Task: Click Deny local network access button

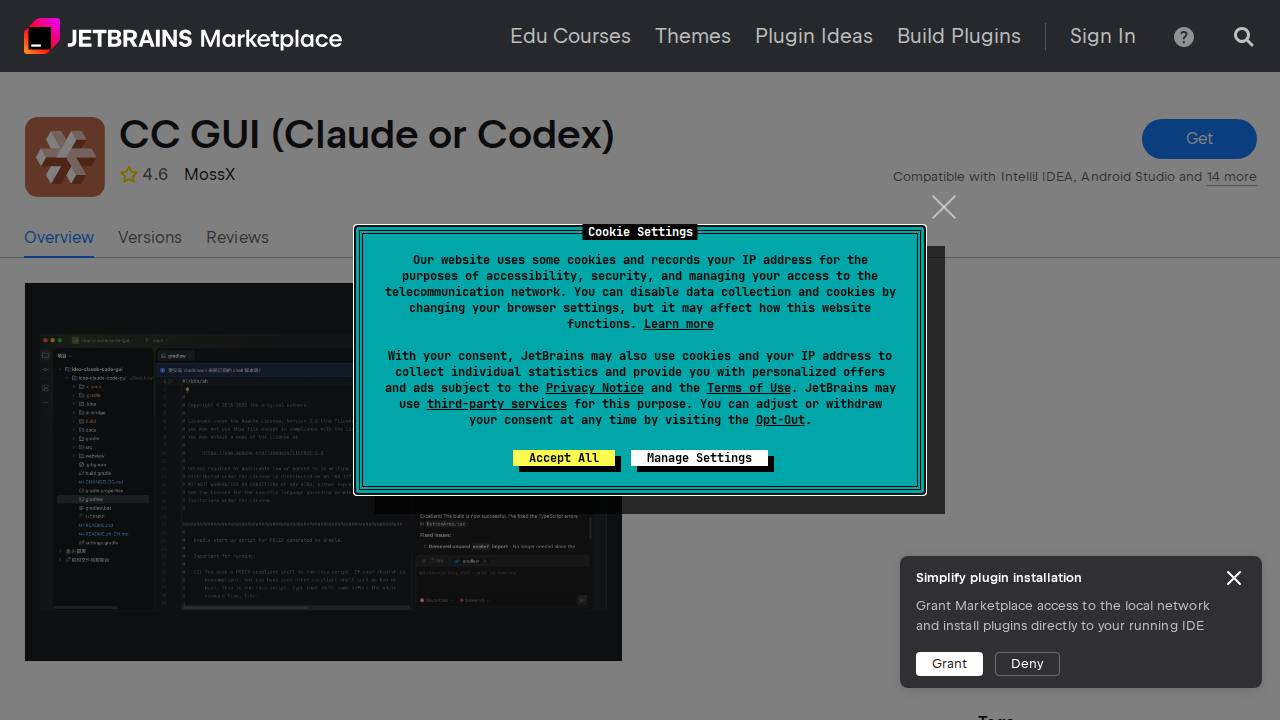Action: [1027, 664]
